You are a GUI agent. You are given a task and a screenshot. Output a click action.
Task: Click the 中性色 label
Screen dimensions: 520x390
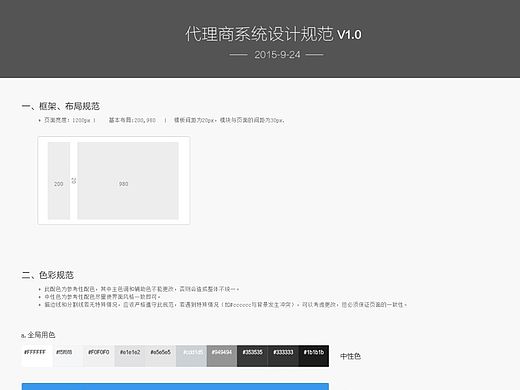tap(350, 356)
